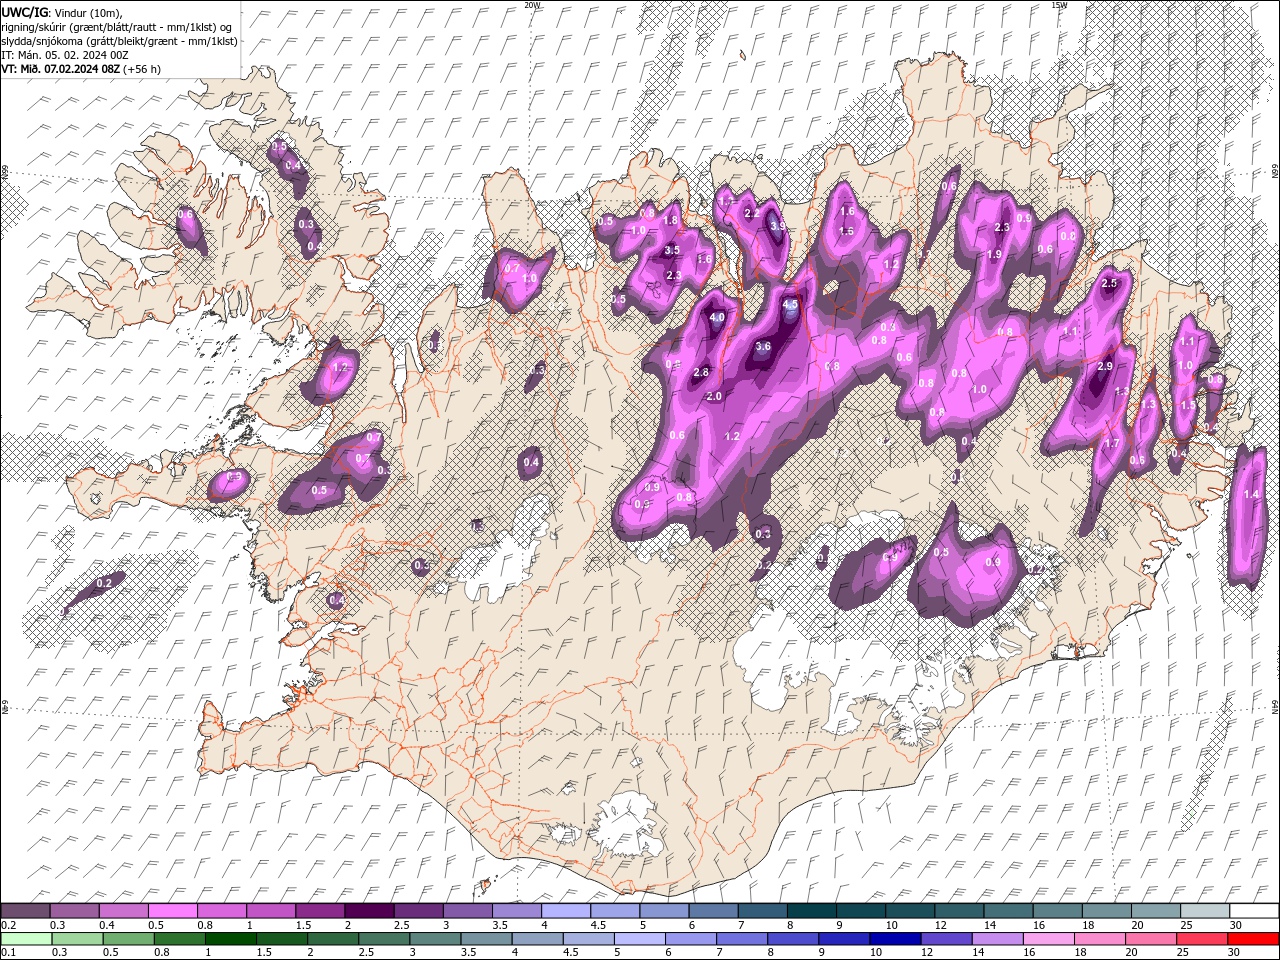Click the white swatch ending the upper legend
1280x960 pixels.
click(1254, 911)
